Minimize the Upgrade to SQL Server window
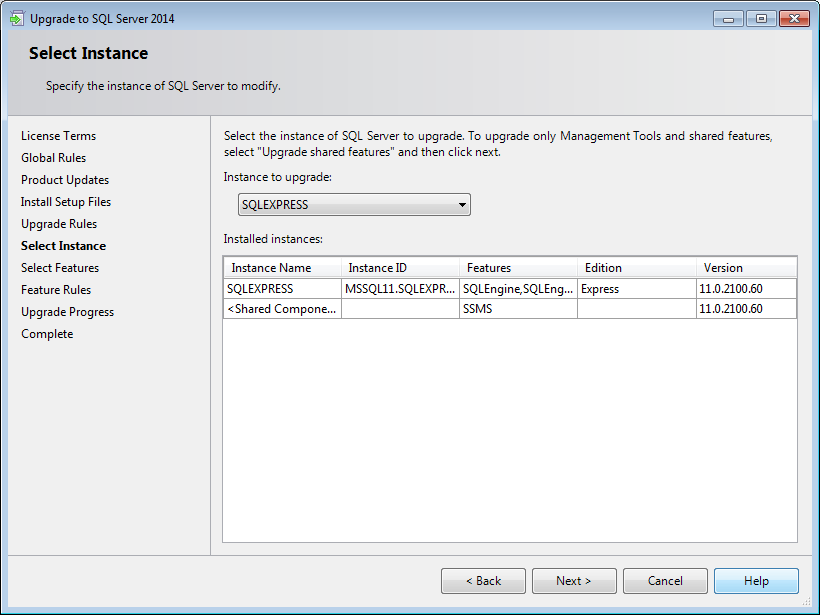The height and width of the screenshot is (615, 820). click(728, 19)
